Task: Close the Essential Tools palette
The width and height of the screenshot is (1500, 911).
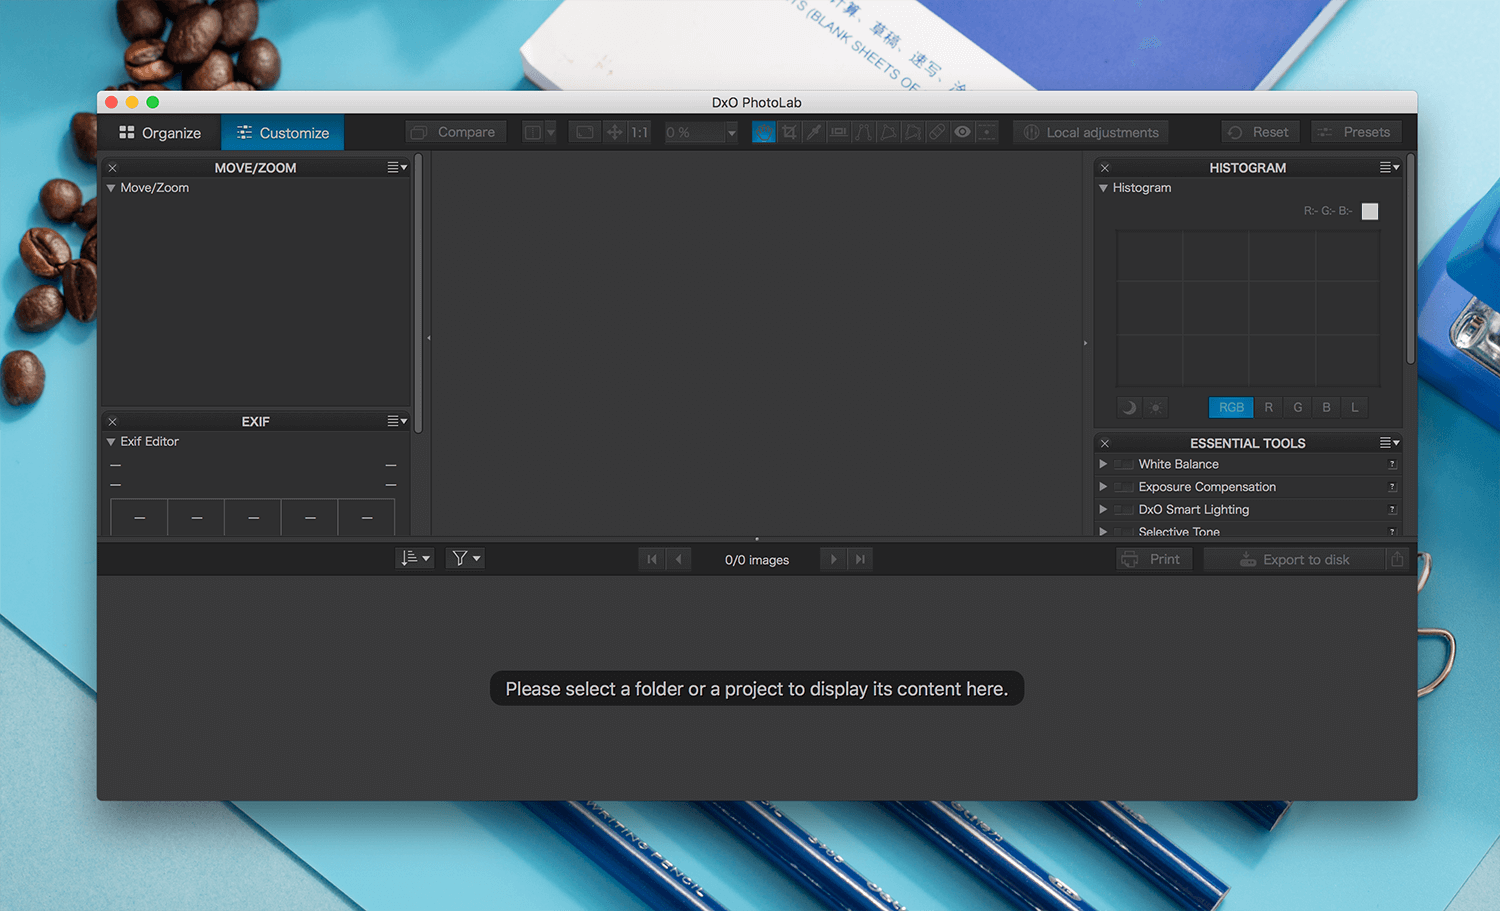Action: 1105,443
